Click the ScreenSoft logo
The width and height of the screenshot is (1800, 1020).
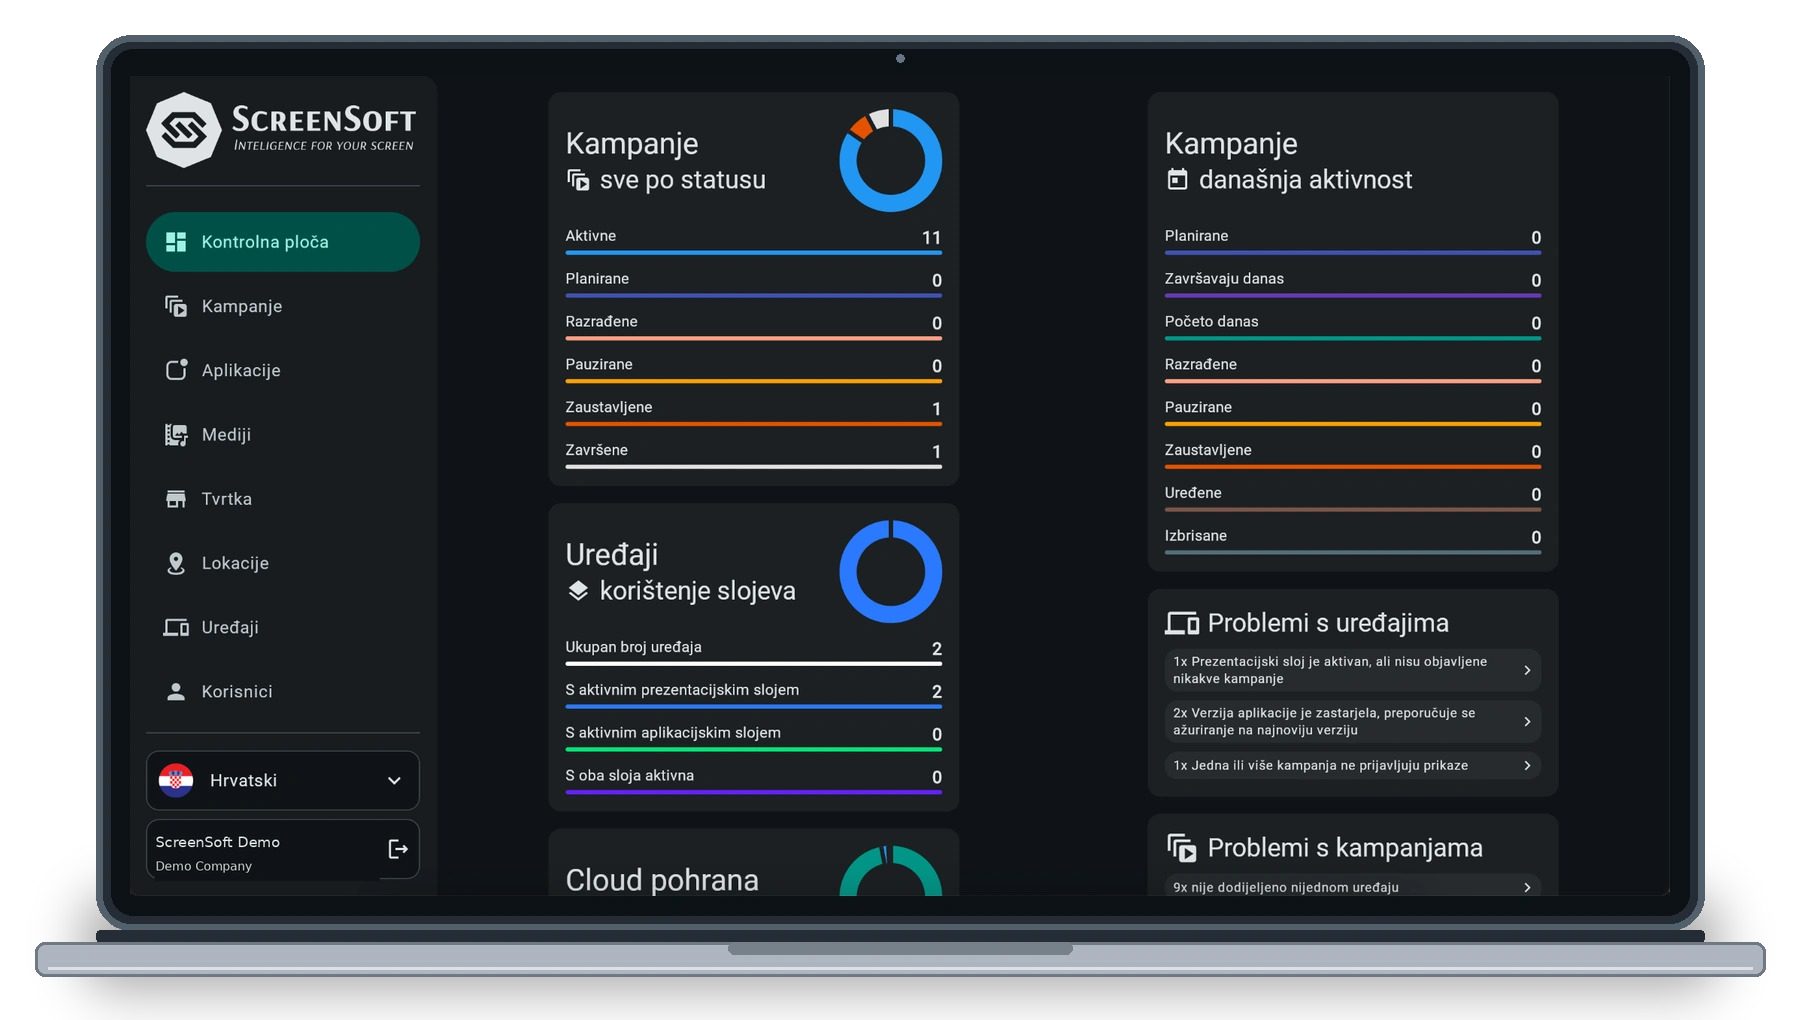[x=282, y=130]
